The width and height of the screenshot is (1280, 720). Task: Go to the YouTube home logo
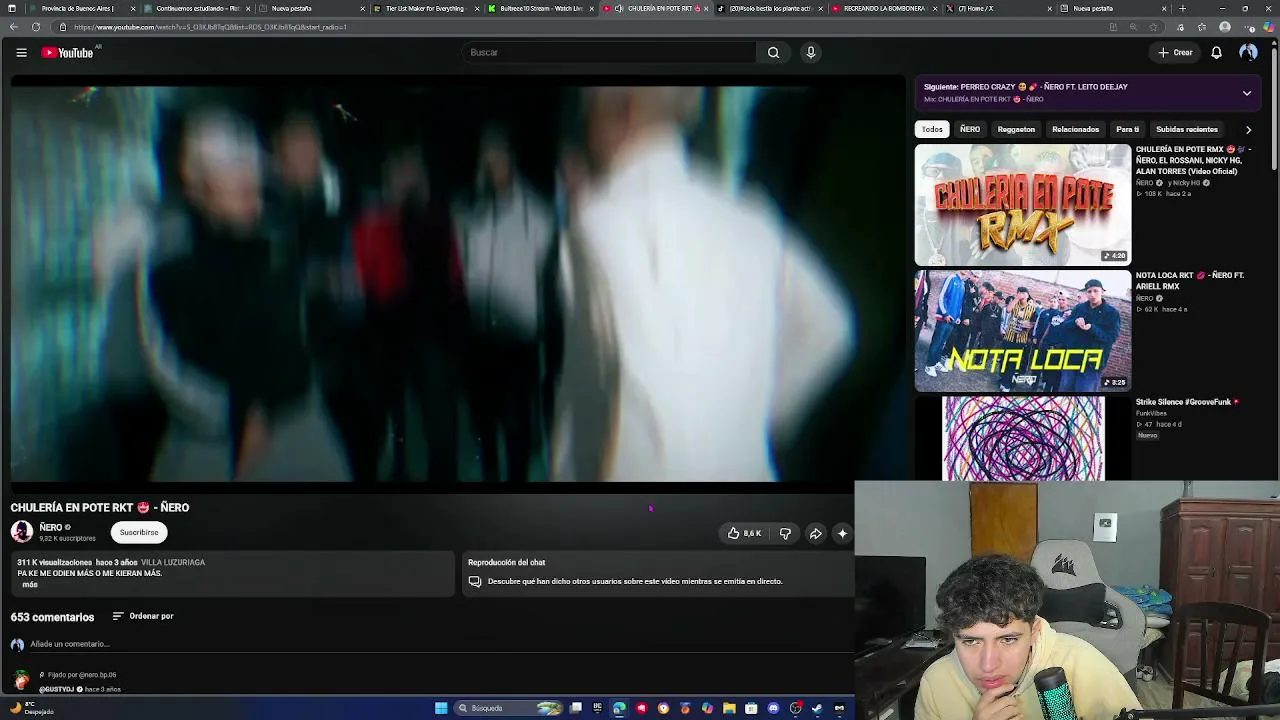pos(67,52)
